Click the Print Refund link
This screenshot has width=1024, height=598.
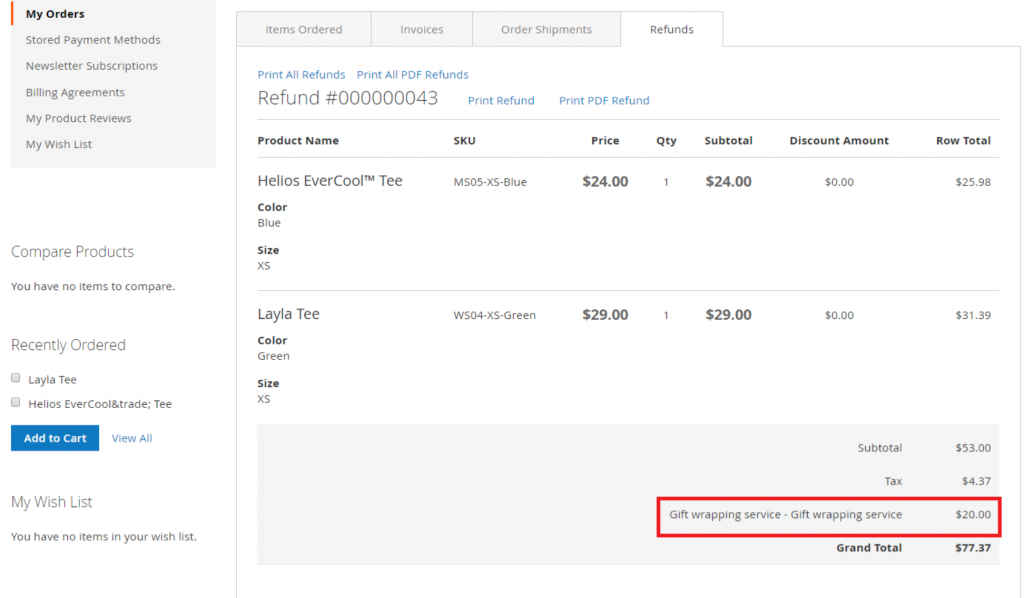[x=501, y=101]
